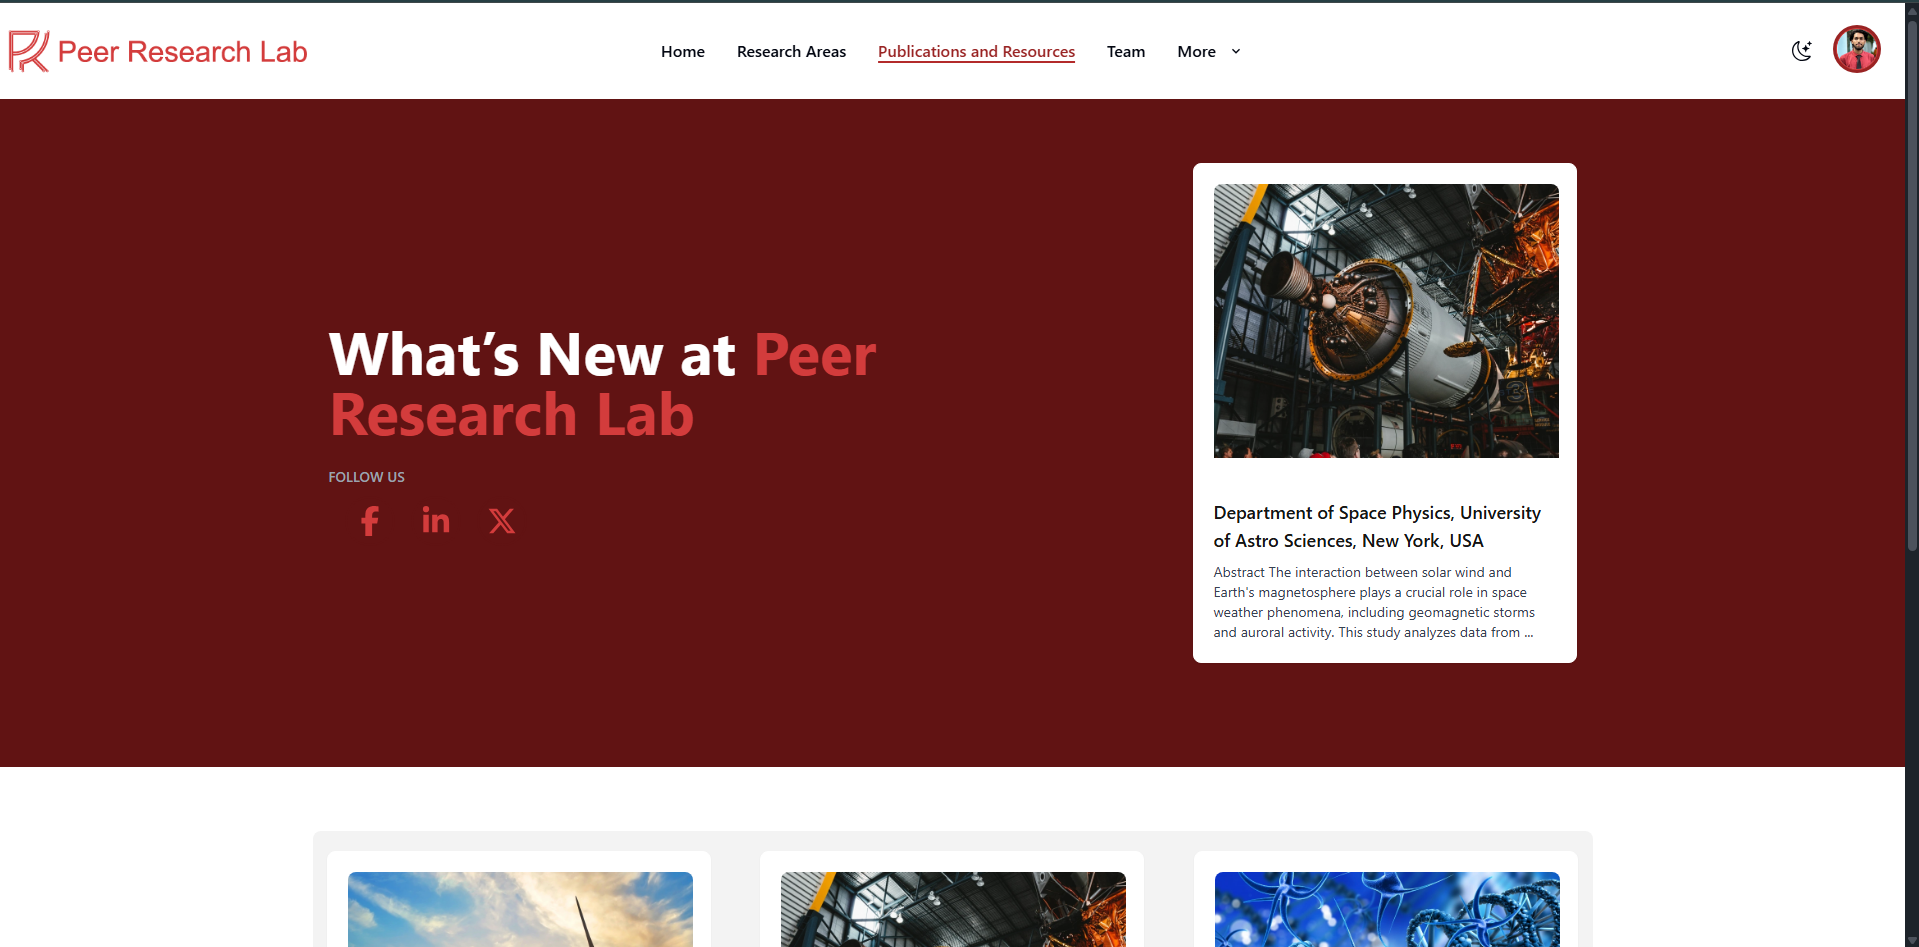Open the LinkedIn social icon
Viewport: 1919px width, 947px height.
pos(436,520)
